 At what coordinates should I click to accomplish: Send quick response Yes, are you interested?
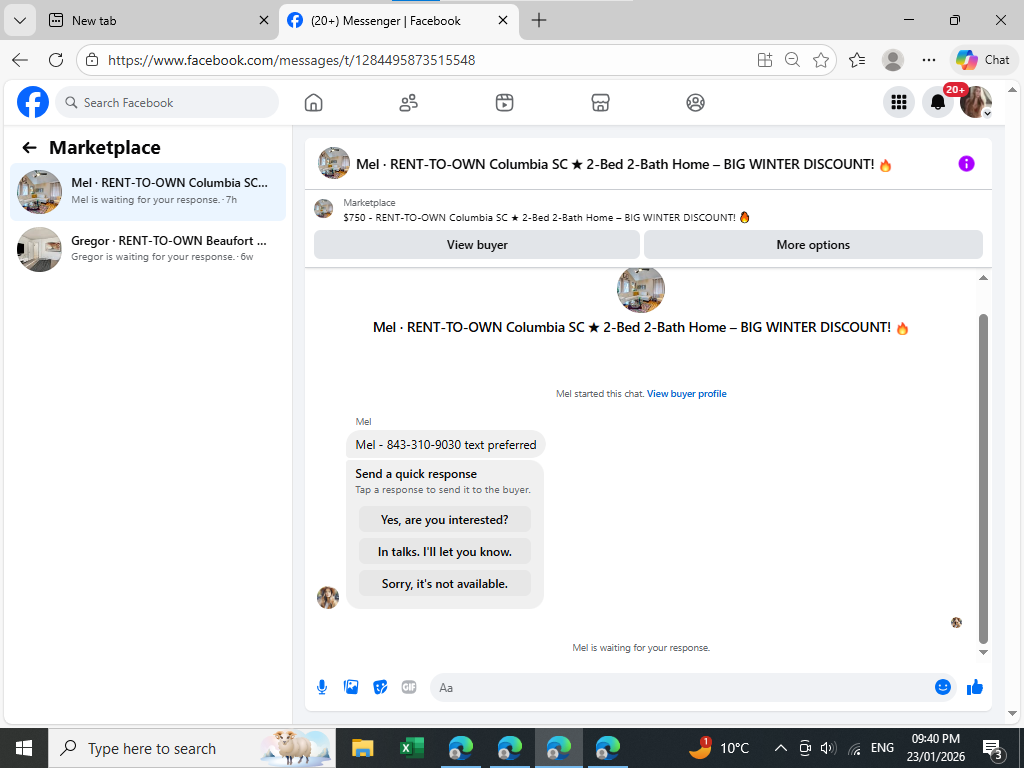coord(445,520)
